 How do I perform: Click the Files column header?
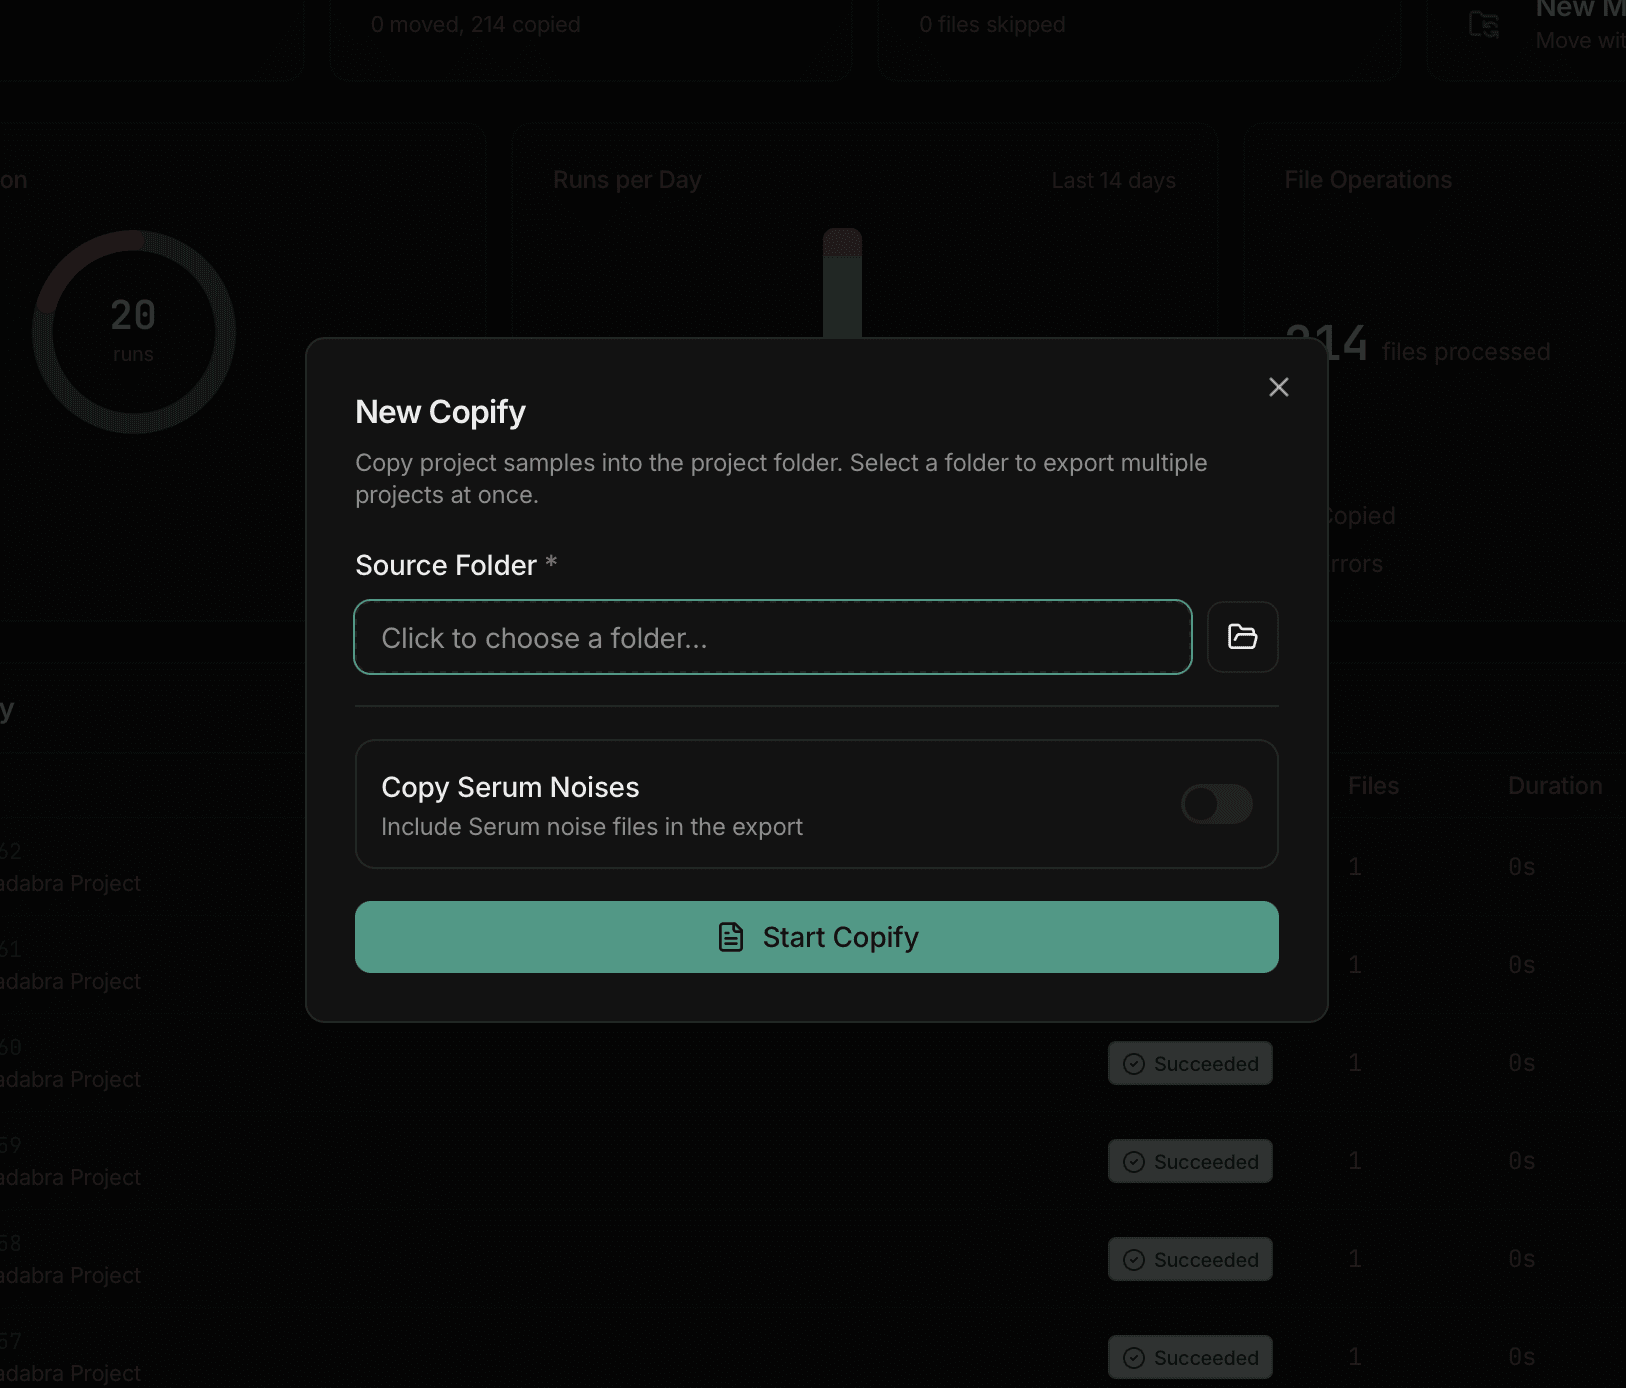1374,786
